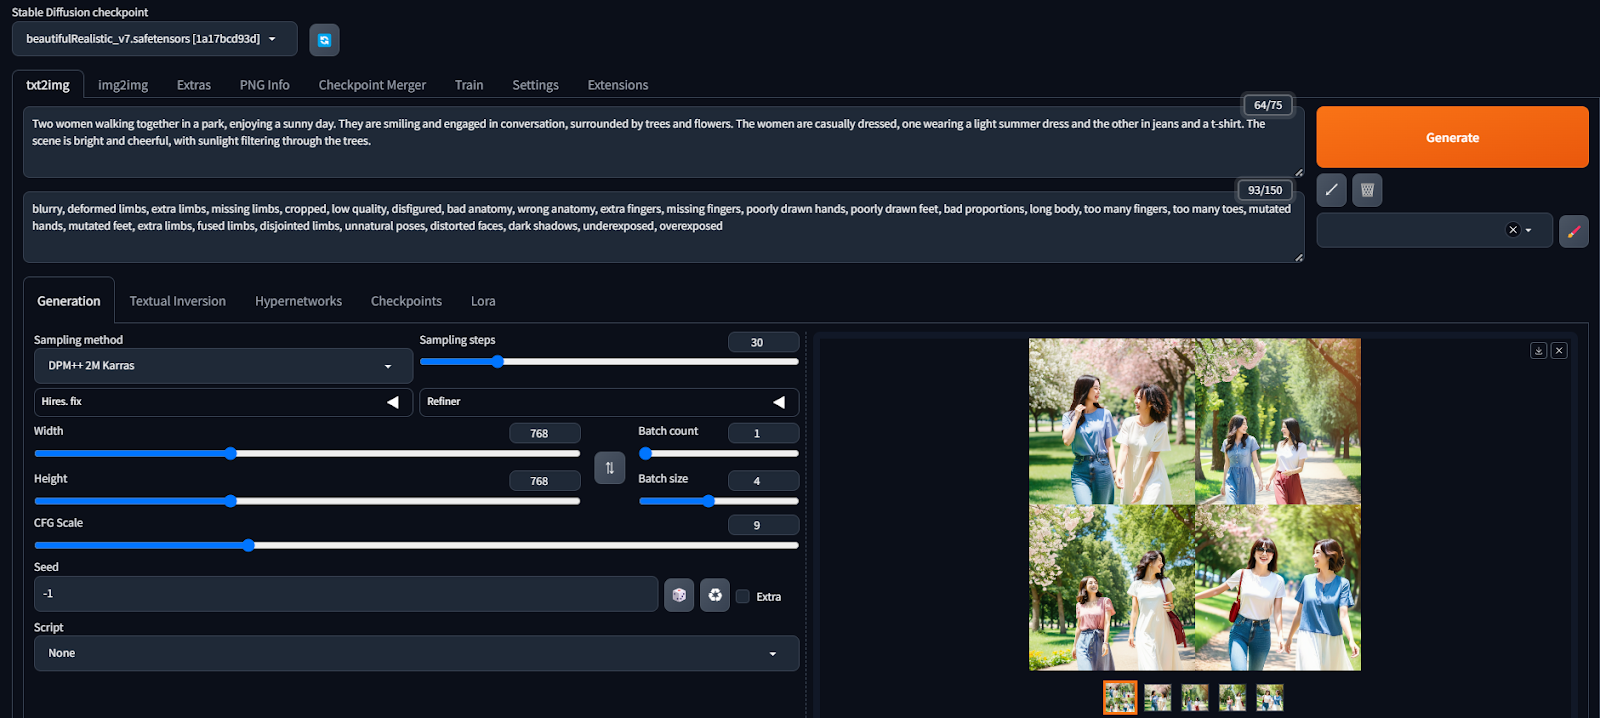1600x718 pixels.
Task: Select the second gallery thumbnail
Action: point(1157,697)
